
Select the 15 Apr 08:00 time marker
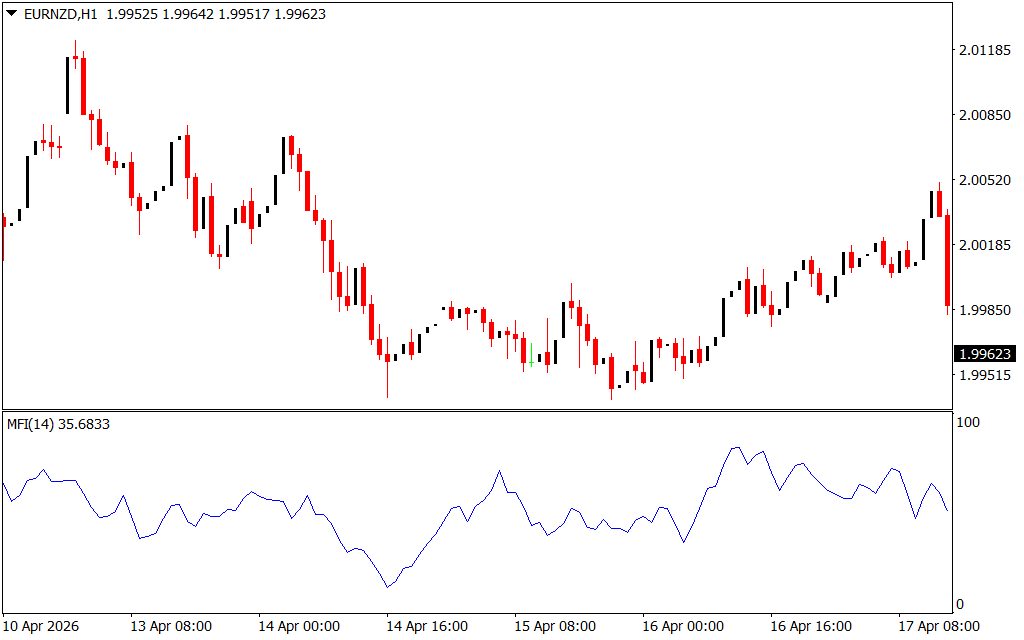(x=555, y=626)
